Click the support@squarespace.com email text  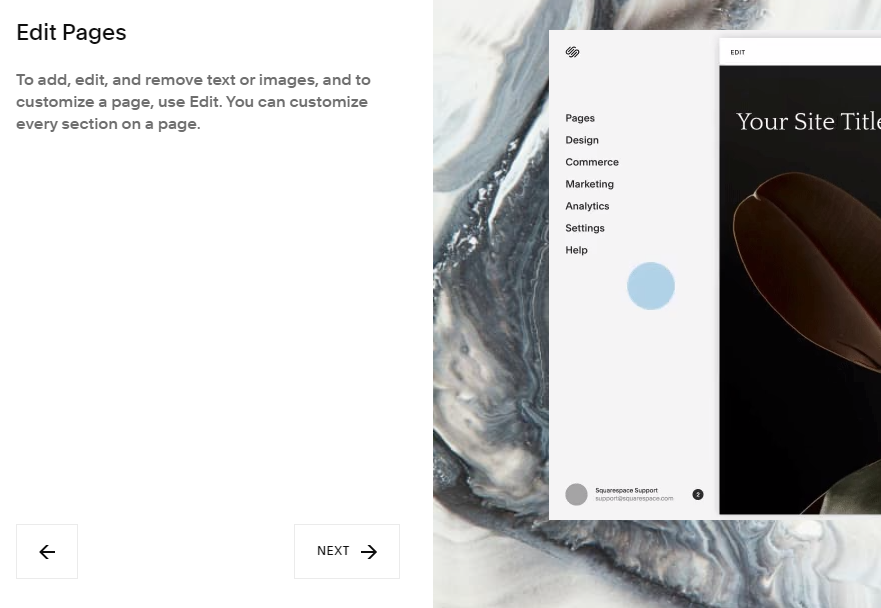(x=634, y=498)
